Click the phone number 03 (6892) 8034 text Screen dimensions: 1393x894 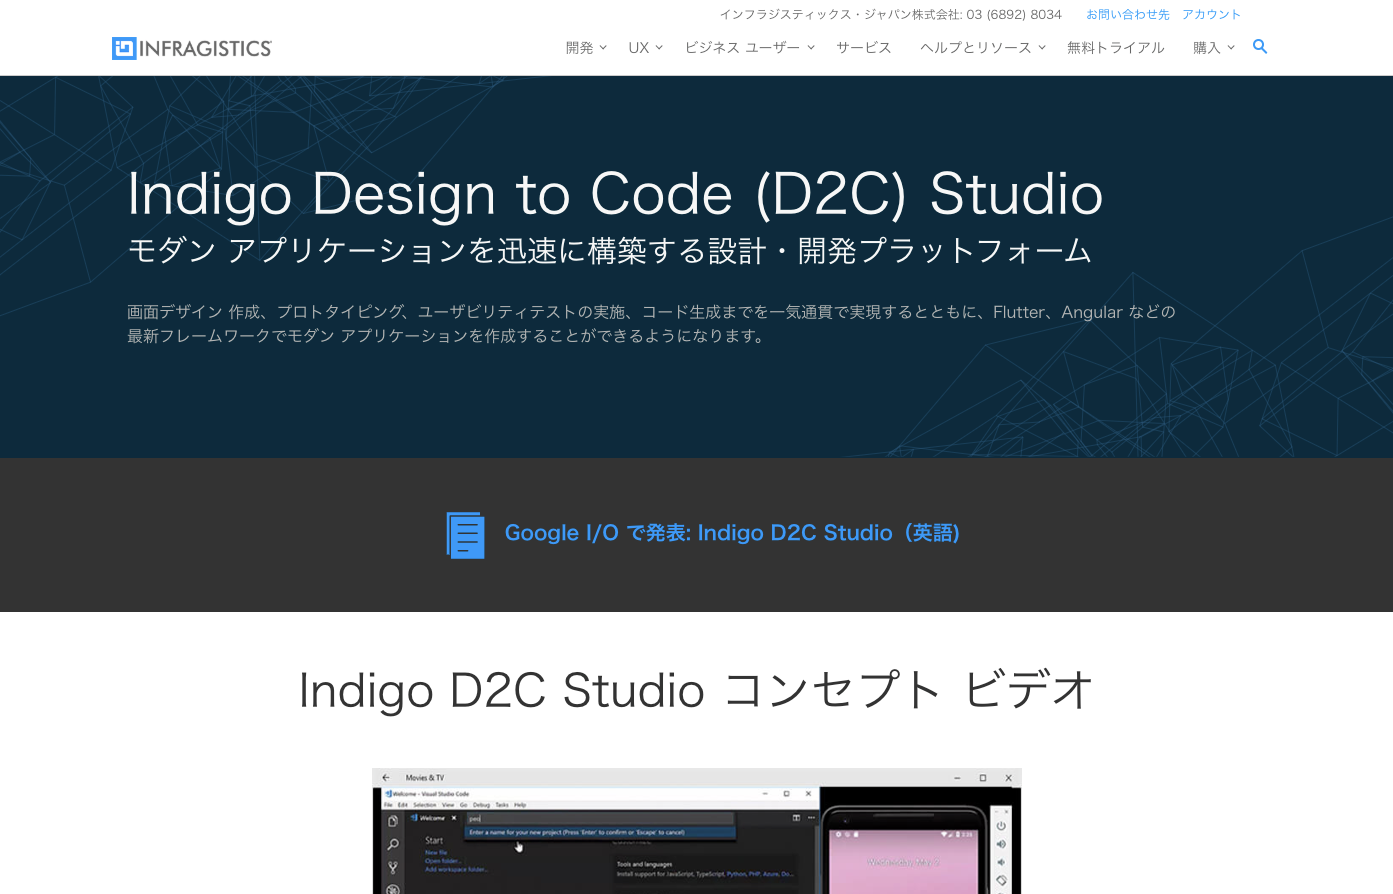(1014, 15)
